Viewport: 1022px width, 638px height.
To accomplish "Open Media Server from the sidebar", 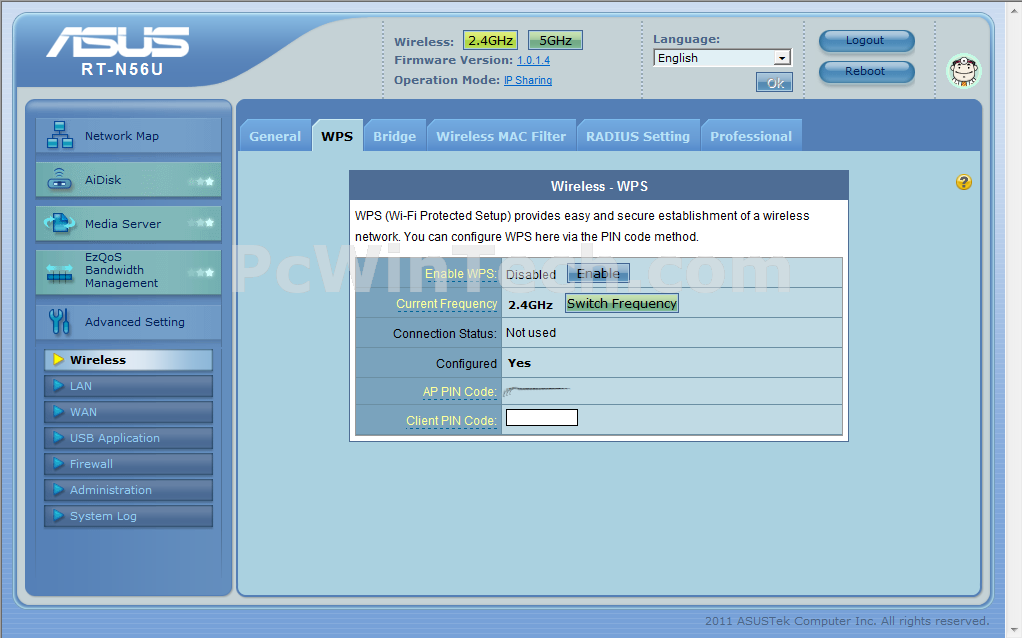I will (x=128, y=224).
